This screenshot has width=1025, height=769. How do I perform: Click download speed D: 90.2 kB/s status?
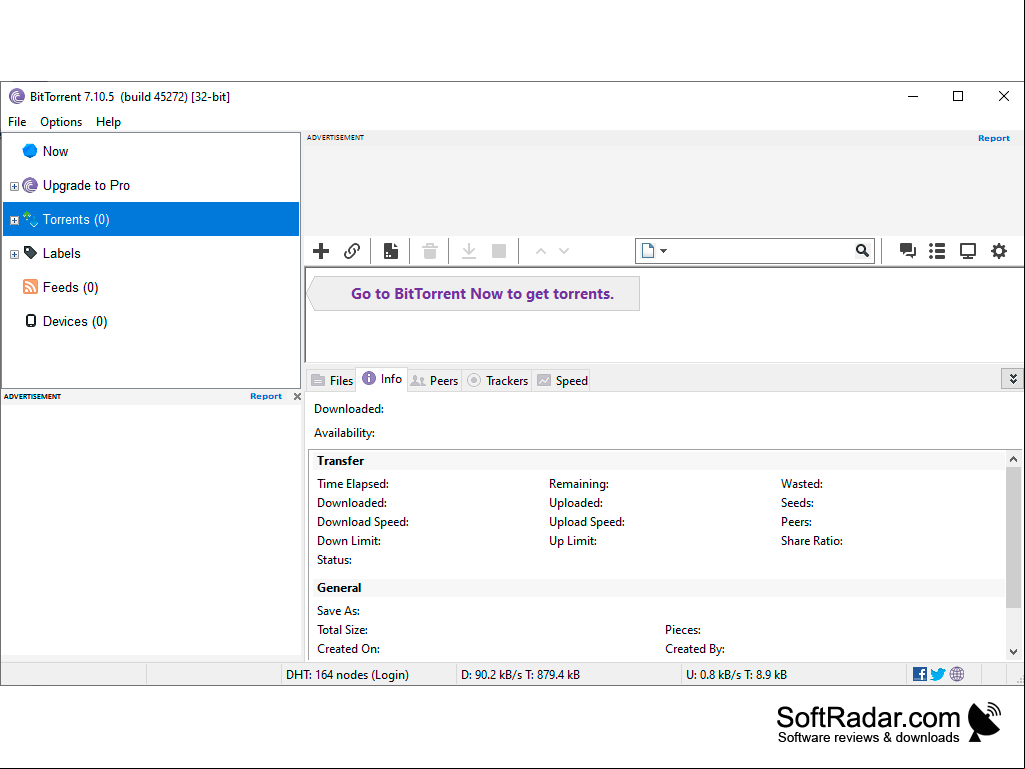pos(520,674)
